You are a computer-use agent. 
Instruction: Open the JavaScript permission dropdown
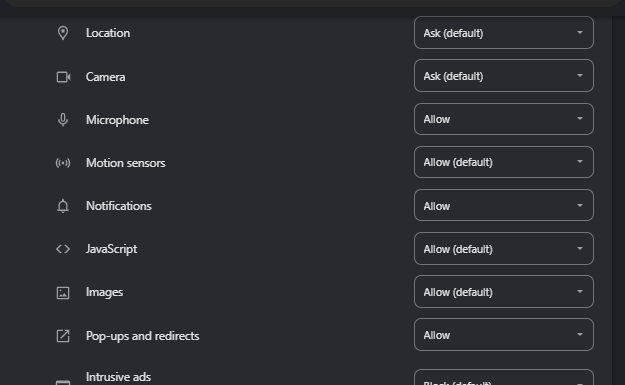click(504, 248)
